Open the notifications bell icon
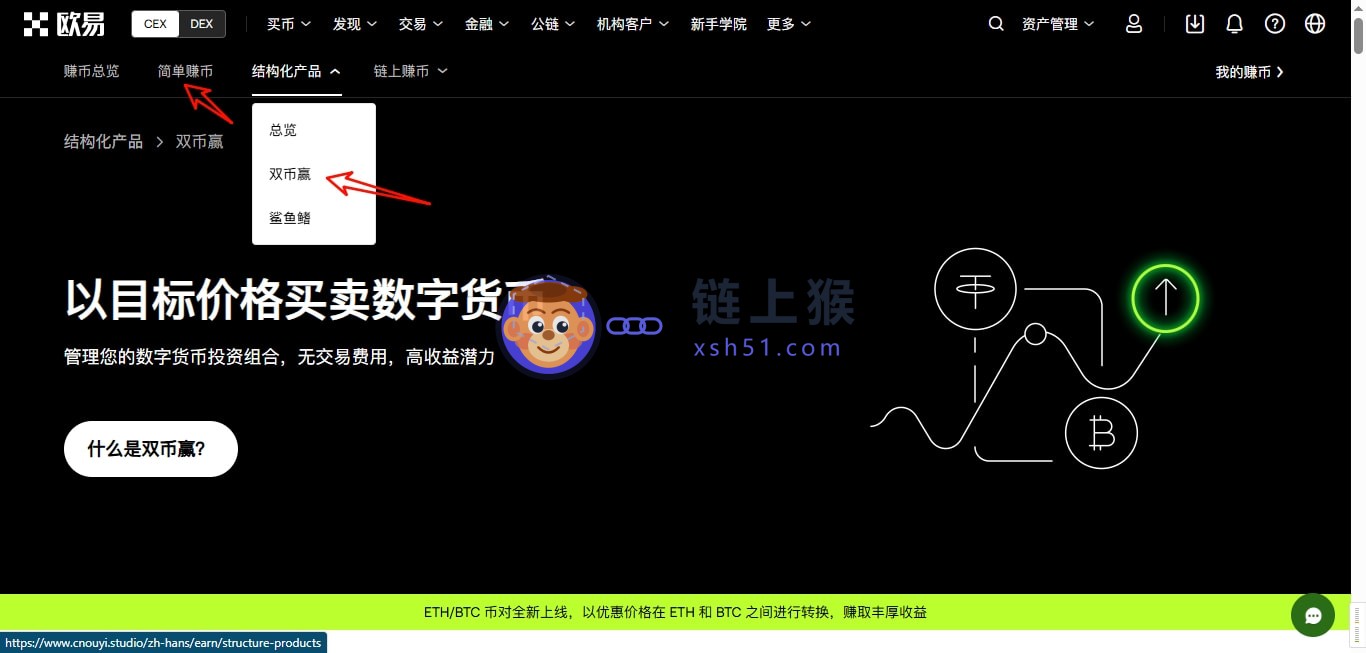This screenshot has width=1366, height=653. (x=1235, y=24)
